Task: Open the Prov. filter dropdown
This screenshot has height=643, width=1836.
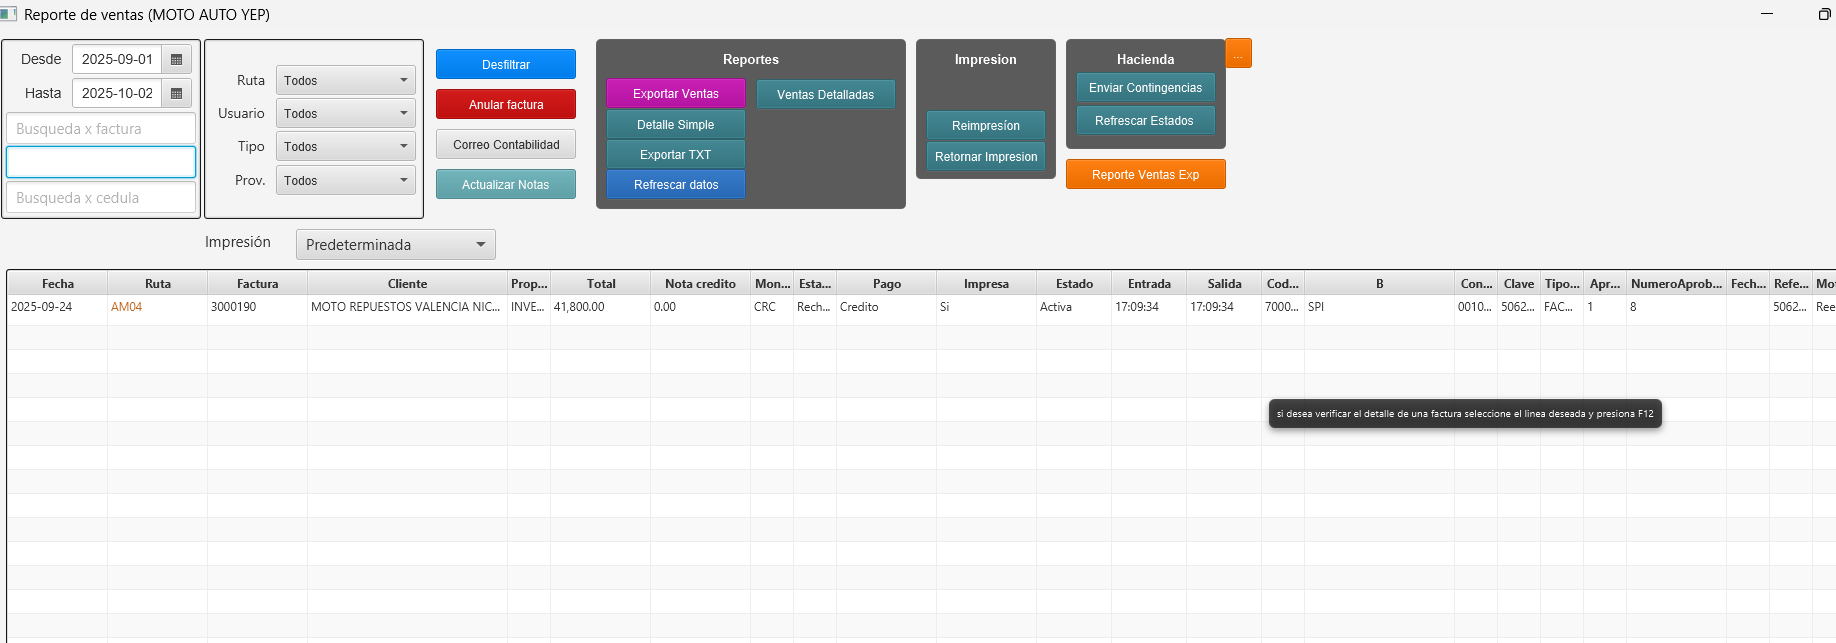Action: (x=345, y=181)
